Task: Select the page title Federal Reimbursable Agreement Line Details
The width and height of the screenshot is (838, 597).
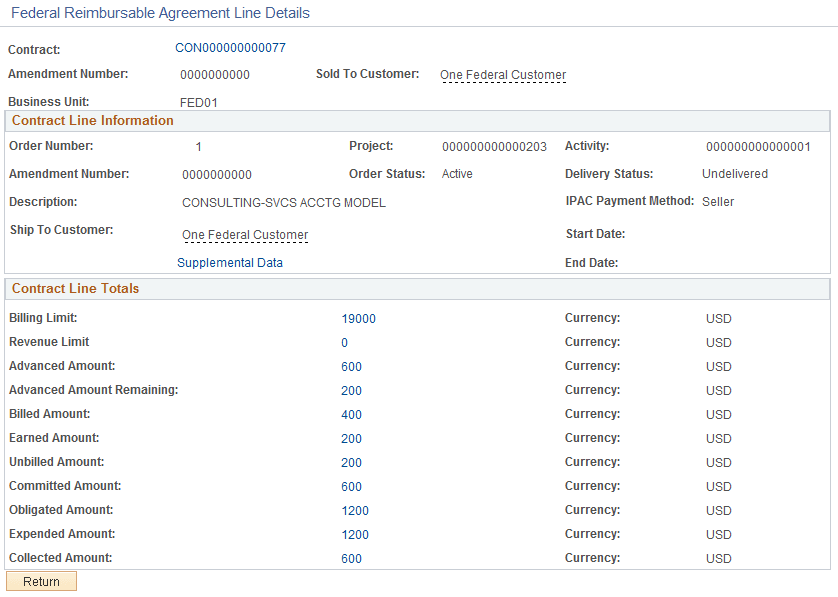Action: point(160,13)
